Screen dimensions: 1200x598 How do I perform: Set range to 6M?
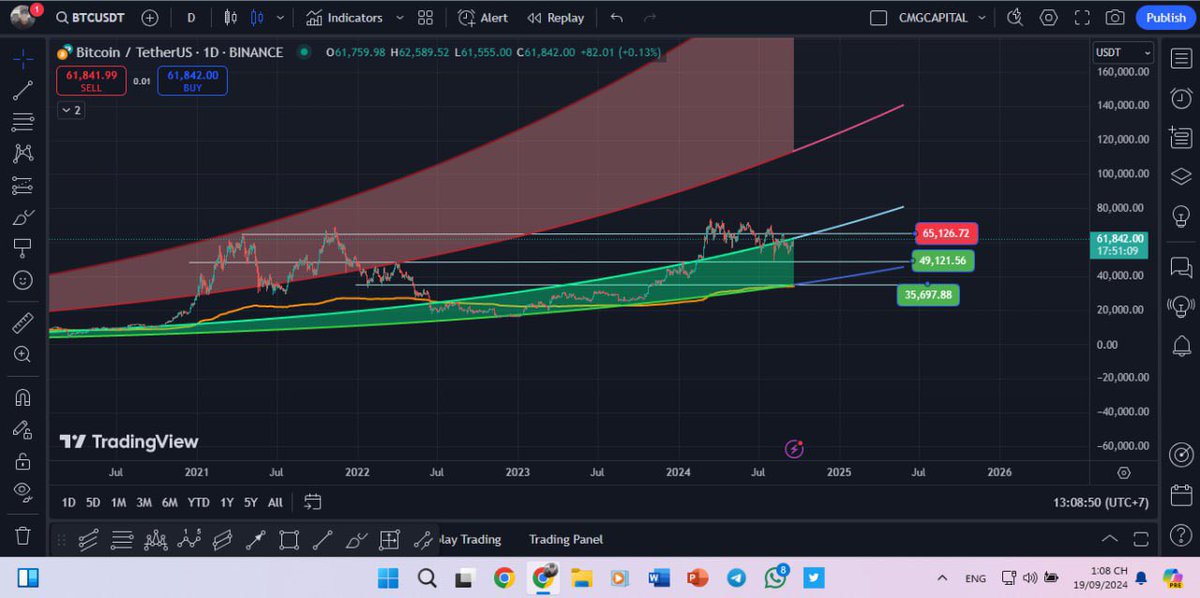[170, 502]
